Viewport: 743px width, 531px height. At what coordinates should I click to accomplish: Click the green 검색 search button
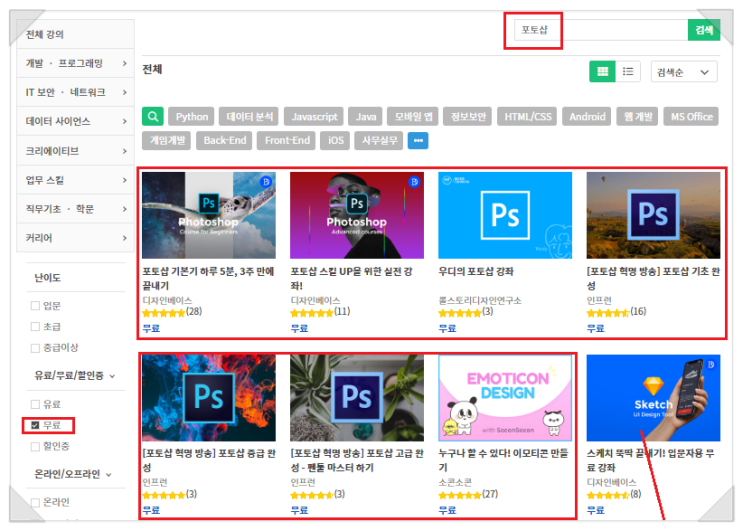coord(704,30)
